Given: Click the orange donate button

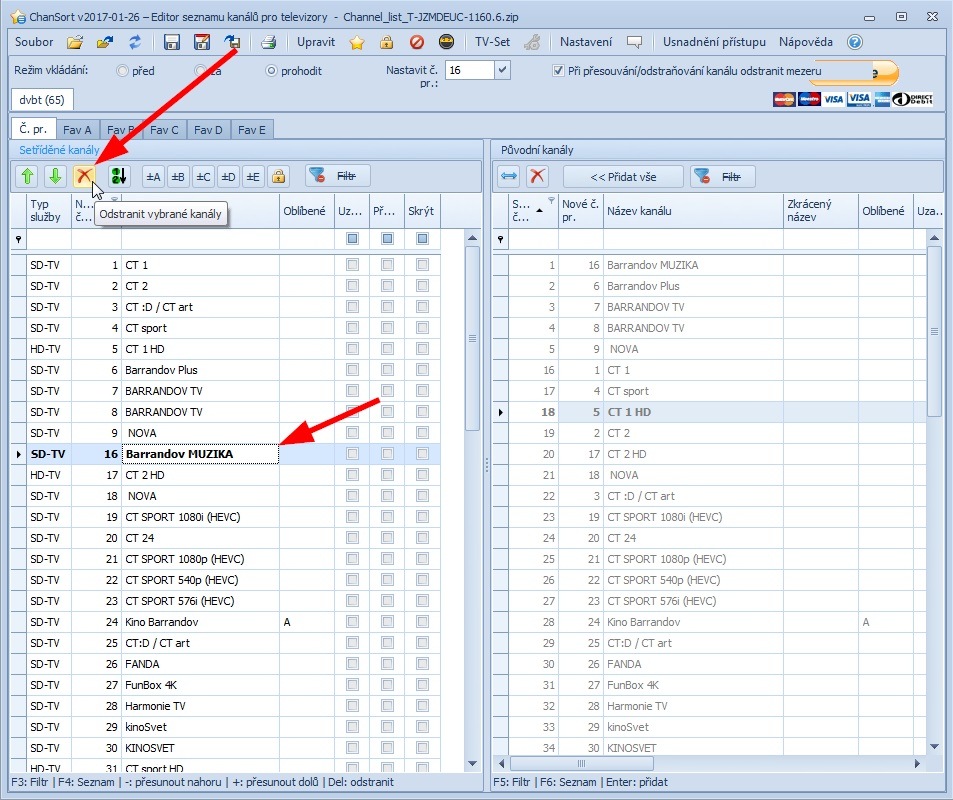Looking at the screenshot, I should (x=854, y=72).
